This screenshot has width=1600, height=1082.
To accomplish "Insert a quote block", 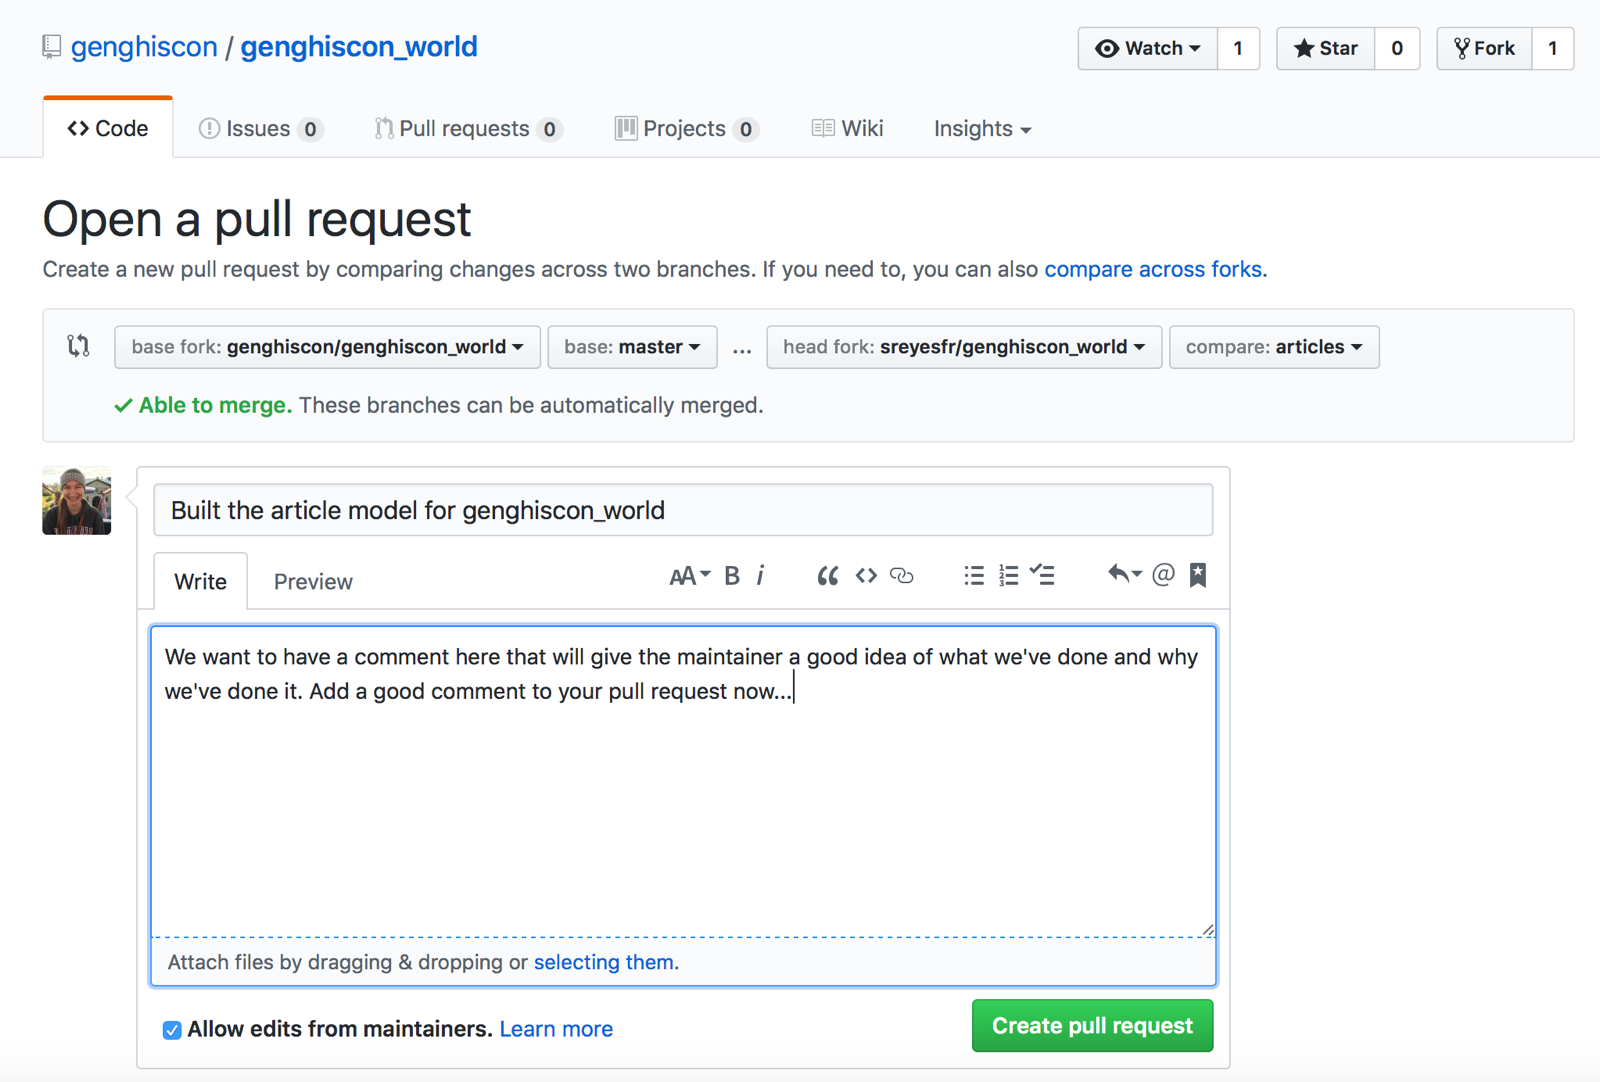I will [x=827, y=576].
